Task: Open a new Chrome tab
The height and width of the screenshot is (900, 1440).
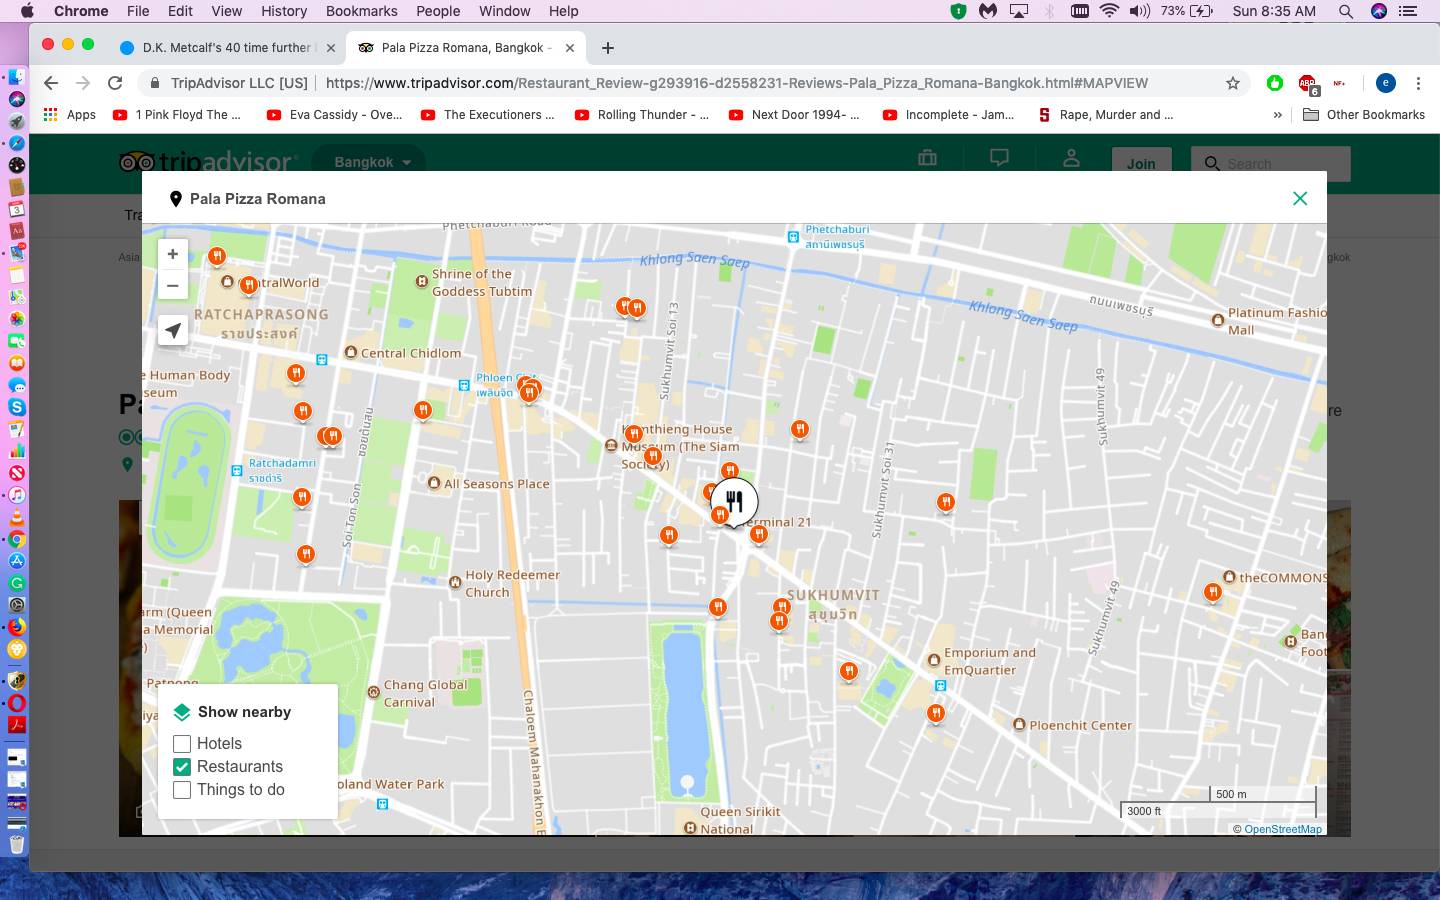Action: [608, 48]
